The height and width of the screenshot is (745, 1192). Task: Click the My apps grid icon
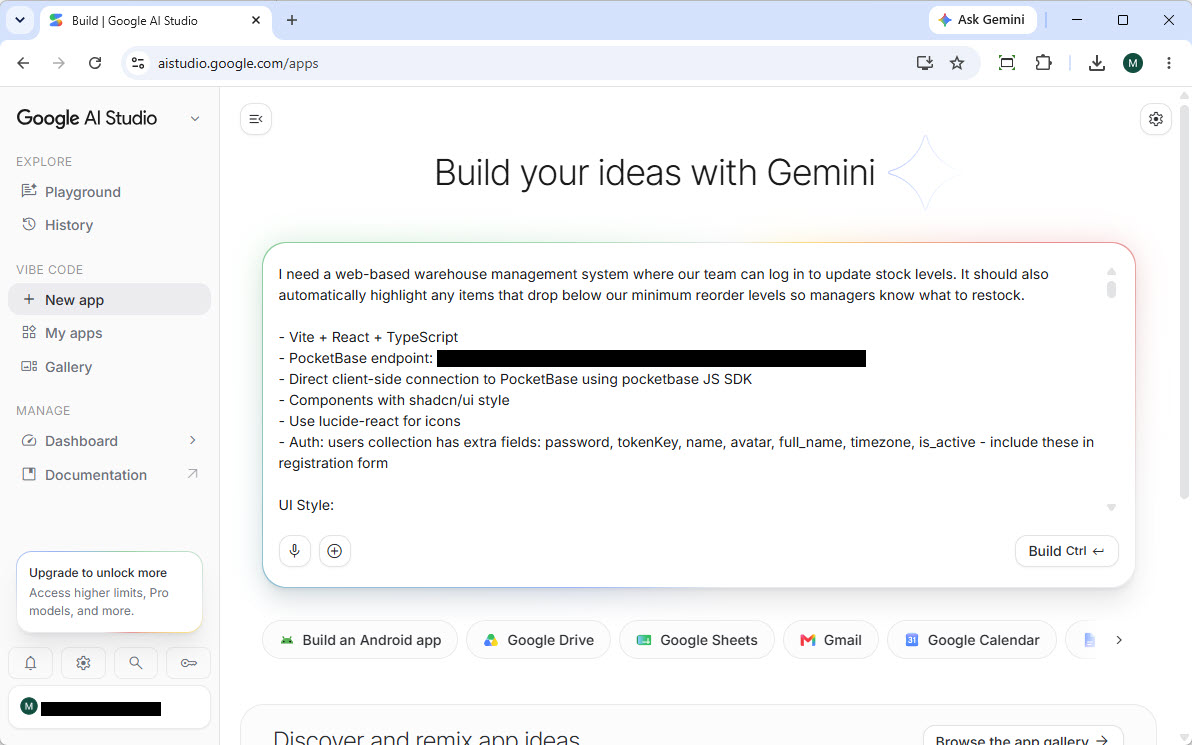point(29,332)
